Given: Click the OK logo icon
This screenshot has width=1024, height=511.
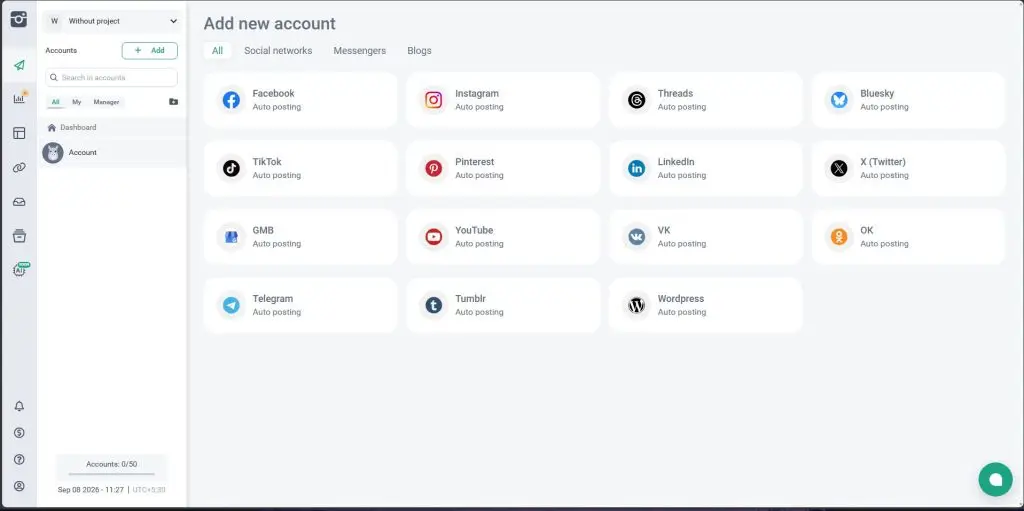Looking at the screenshot, I should coord(839,237).
